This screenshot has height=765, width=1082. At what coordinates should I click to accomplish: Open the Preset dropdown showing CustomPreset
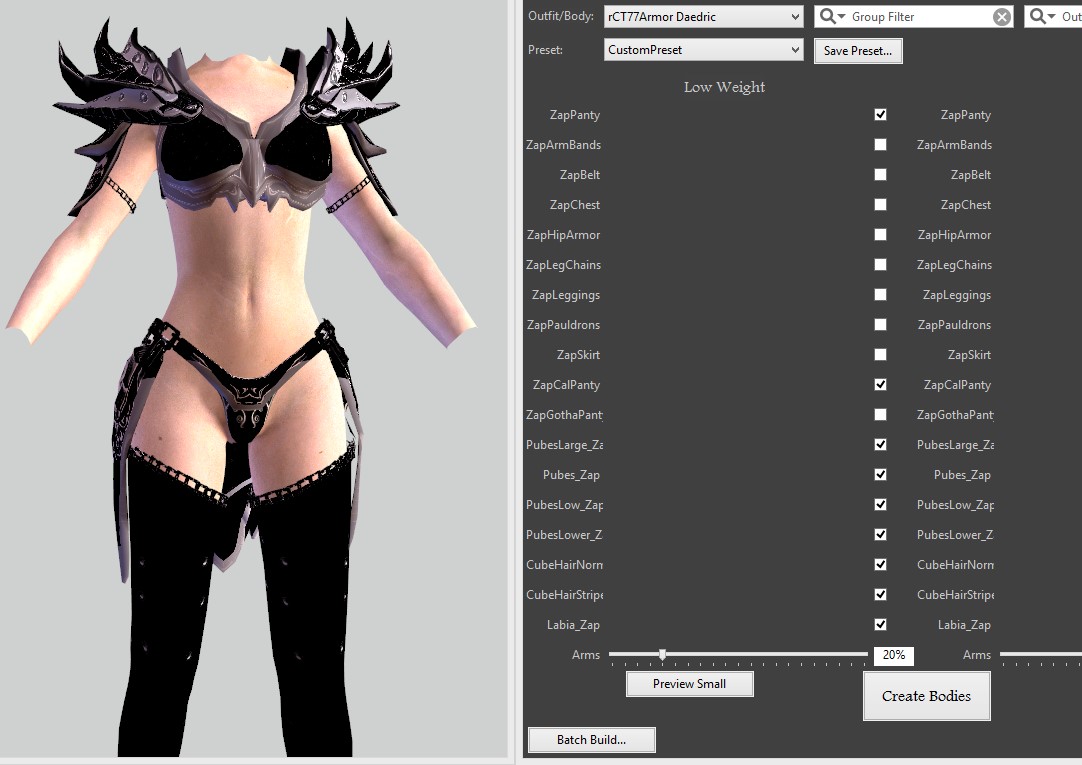(x=703, y=50)
